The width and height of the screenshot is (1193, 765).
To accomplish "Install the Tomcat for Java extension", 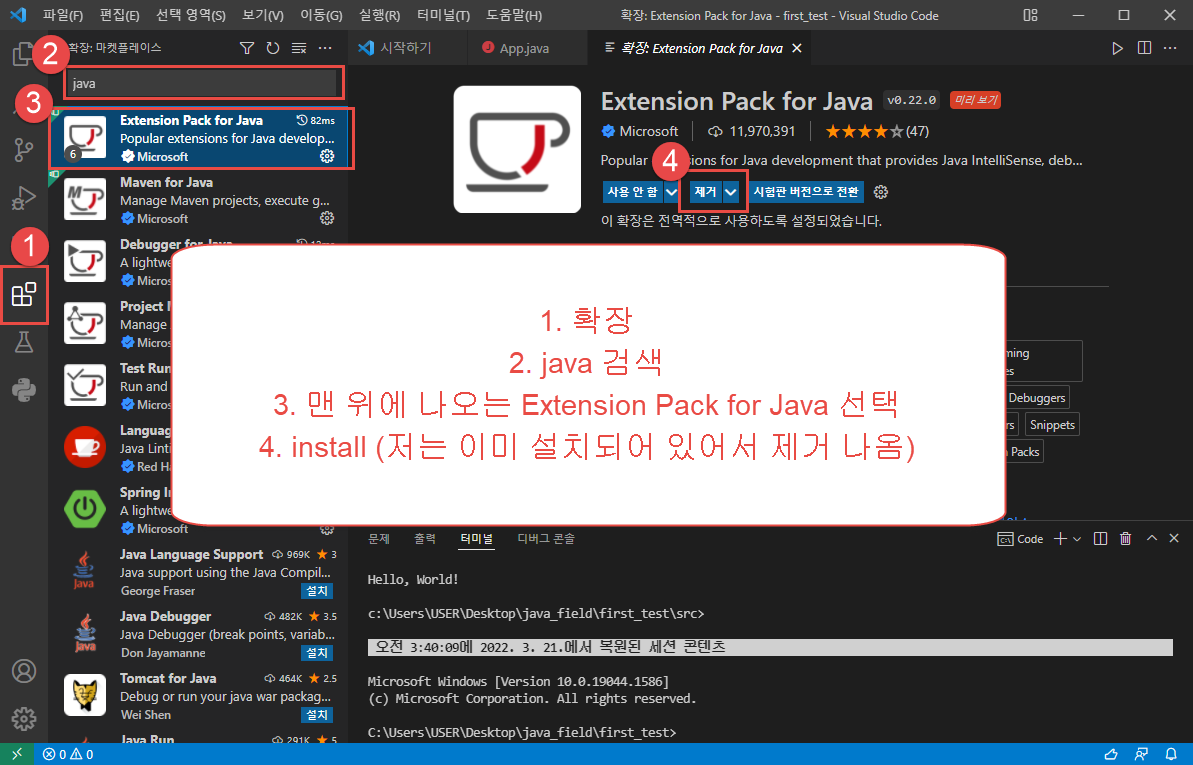I will (317, 716).
